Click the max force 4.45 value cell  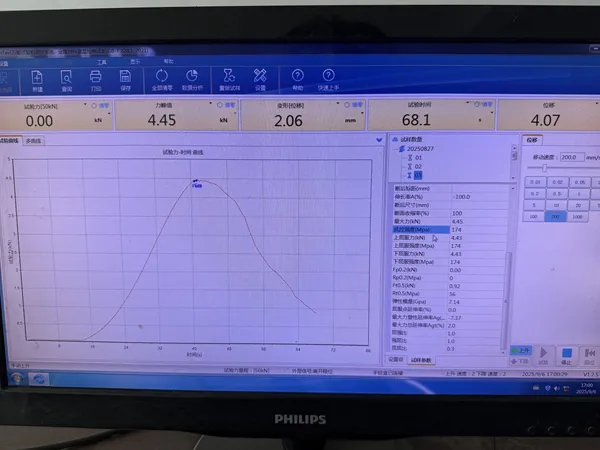[x=478, y=222]
